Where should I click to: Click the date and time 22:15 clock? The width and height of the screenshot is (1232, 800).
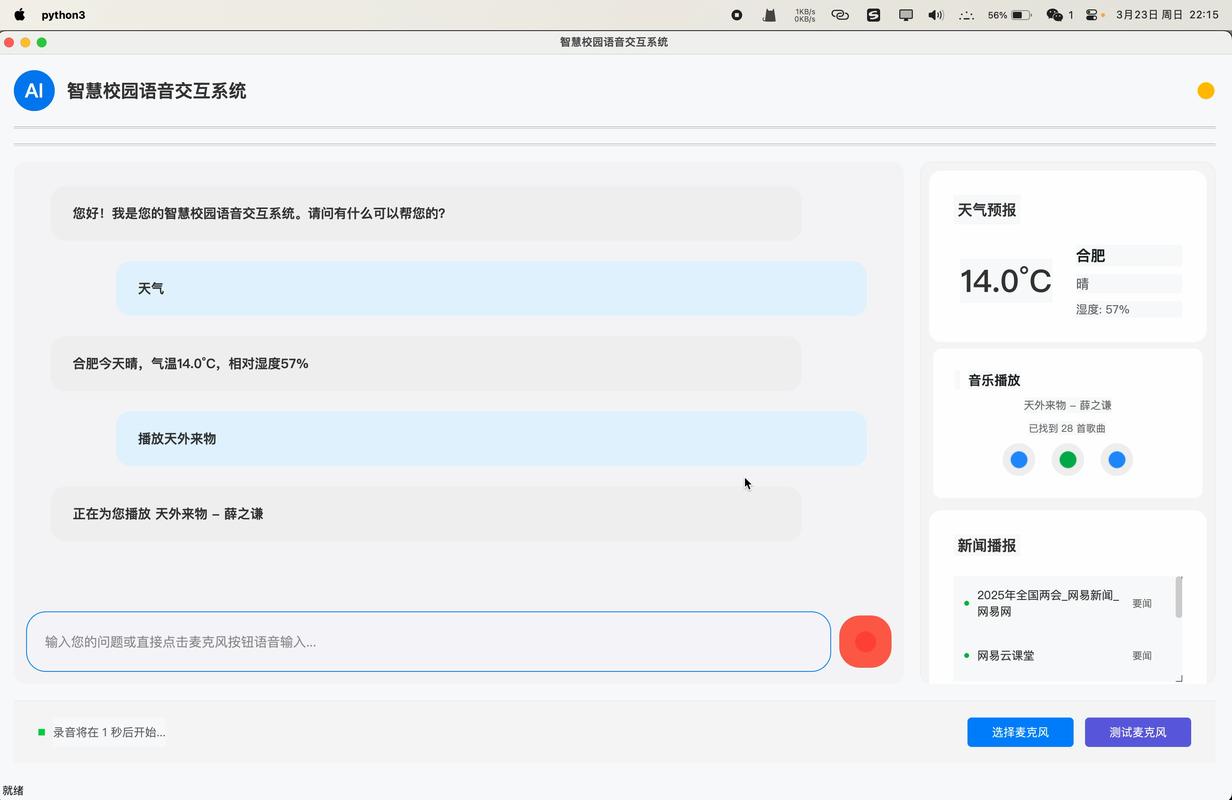coord(1167,15)
